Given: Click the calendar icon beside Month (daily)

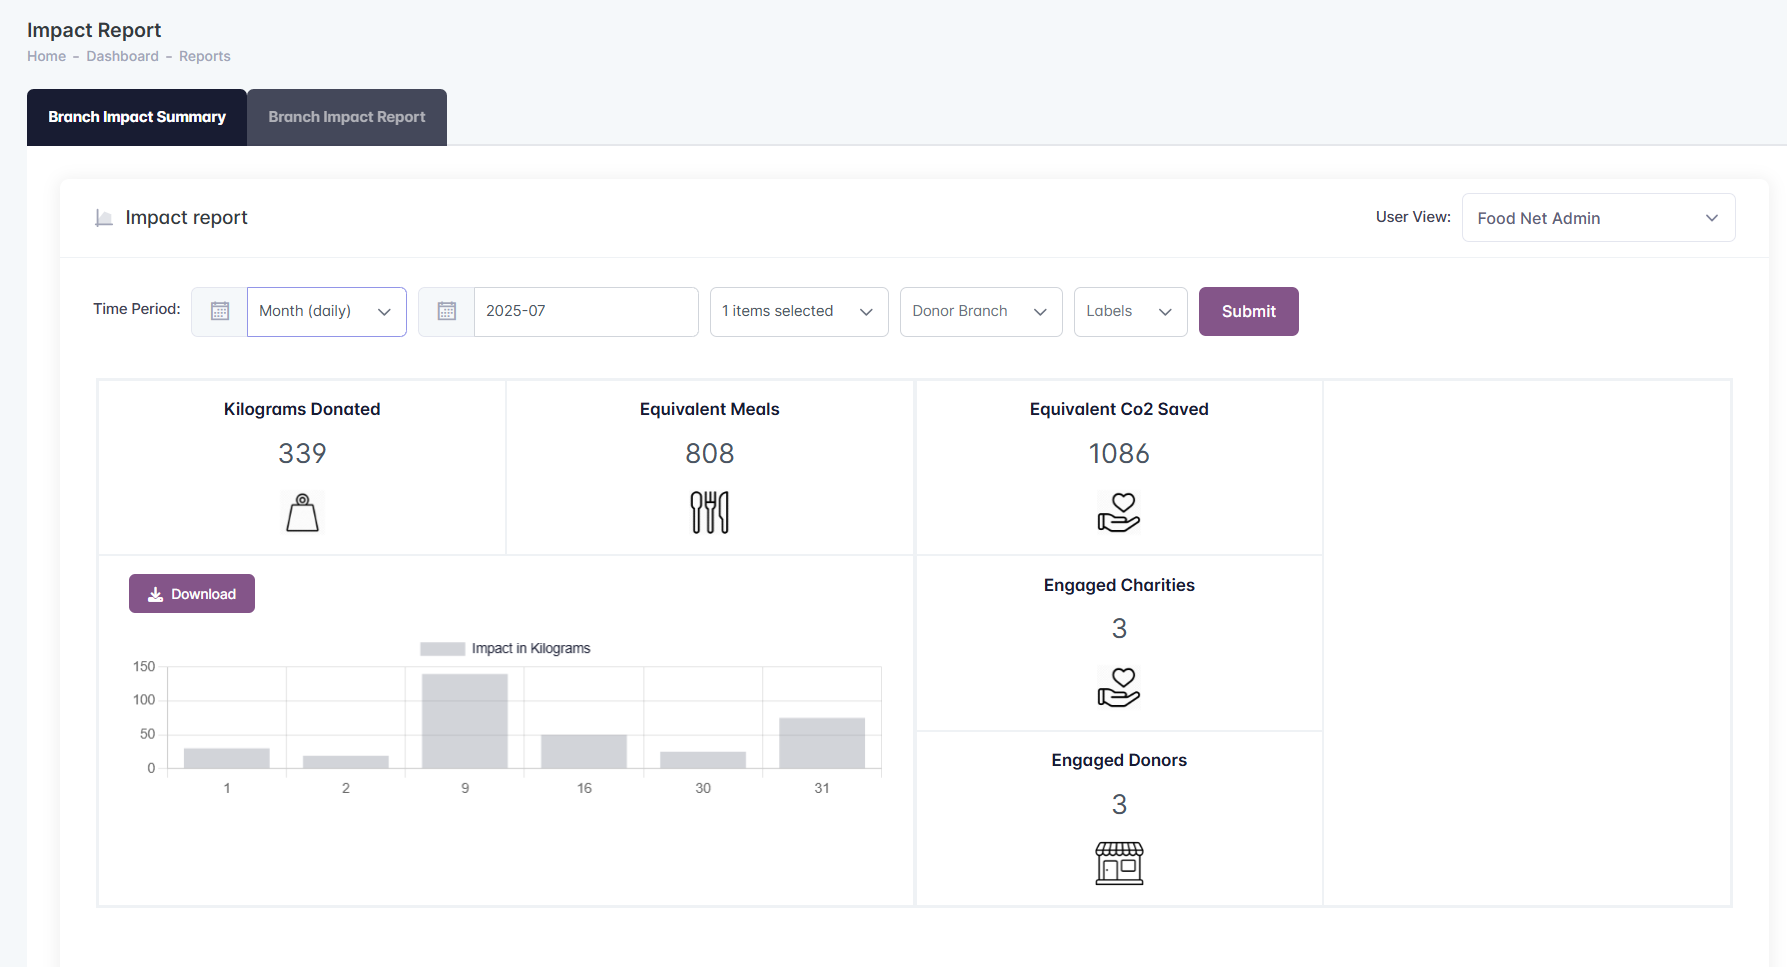Looking at the screenshot, I should [x=220, y=312].
